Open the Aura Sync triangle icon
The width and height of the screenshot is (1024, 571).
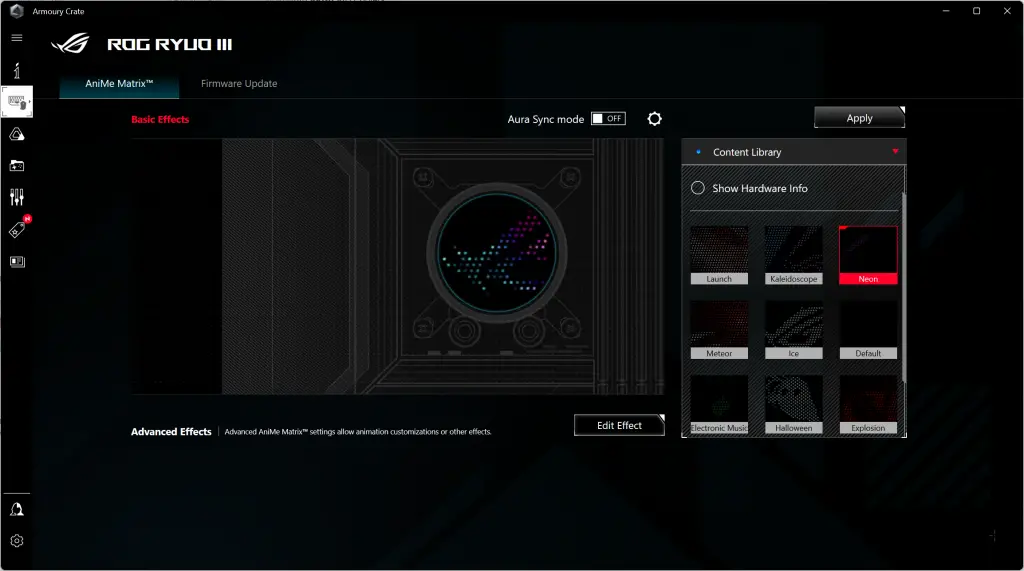point(17,135)
